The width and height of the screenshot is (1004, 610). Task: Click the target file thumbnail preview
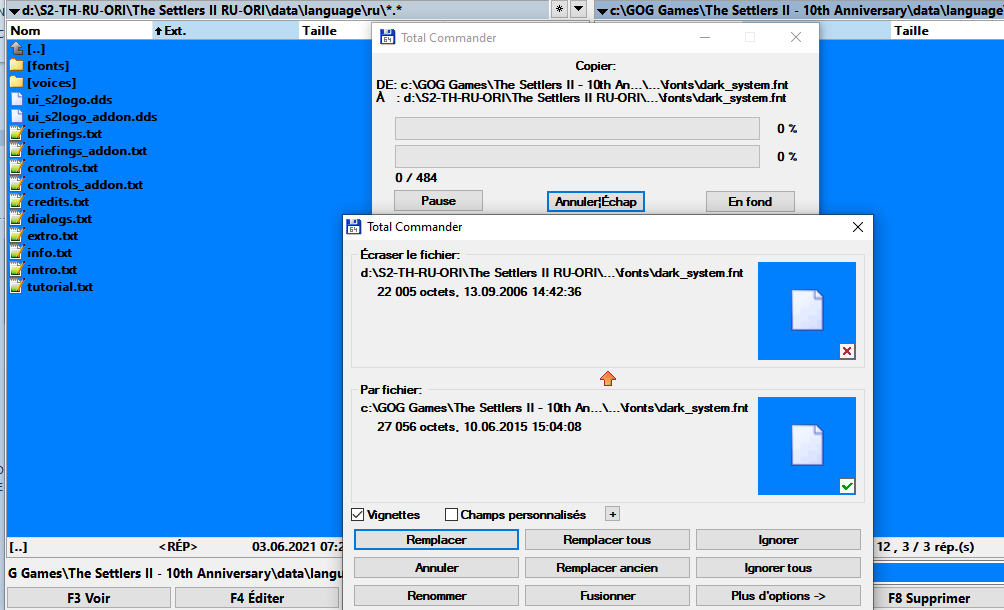pyautogui.click(x=807, y=310)
